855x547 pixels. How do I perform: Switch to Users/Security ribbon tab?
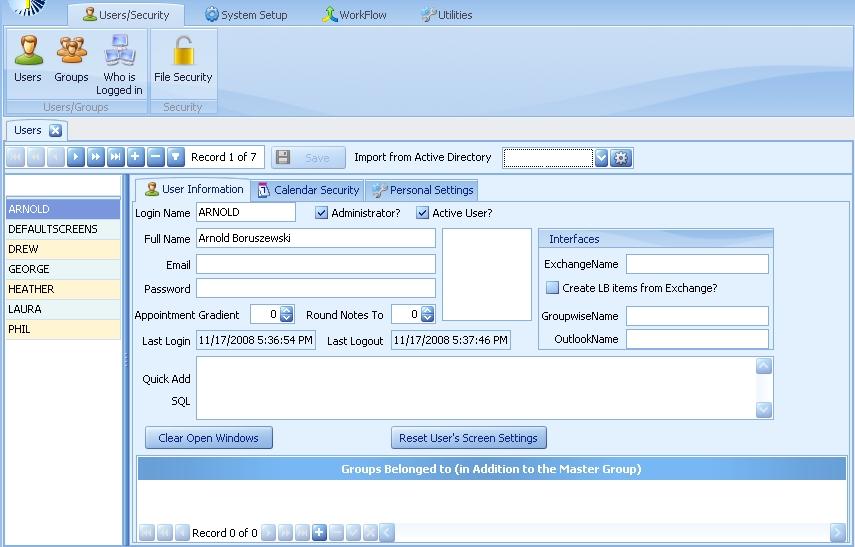coord(126,15)
